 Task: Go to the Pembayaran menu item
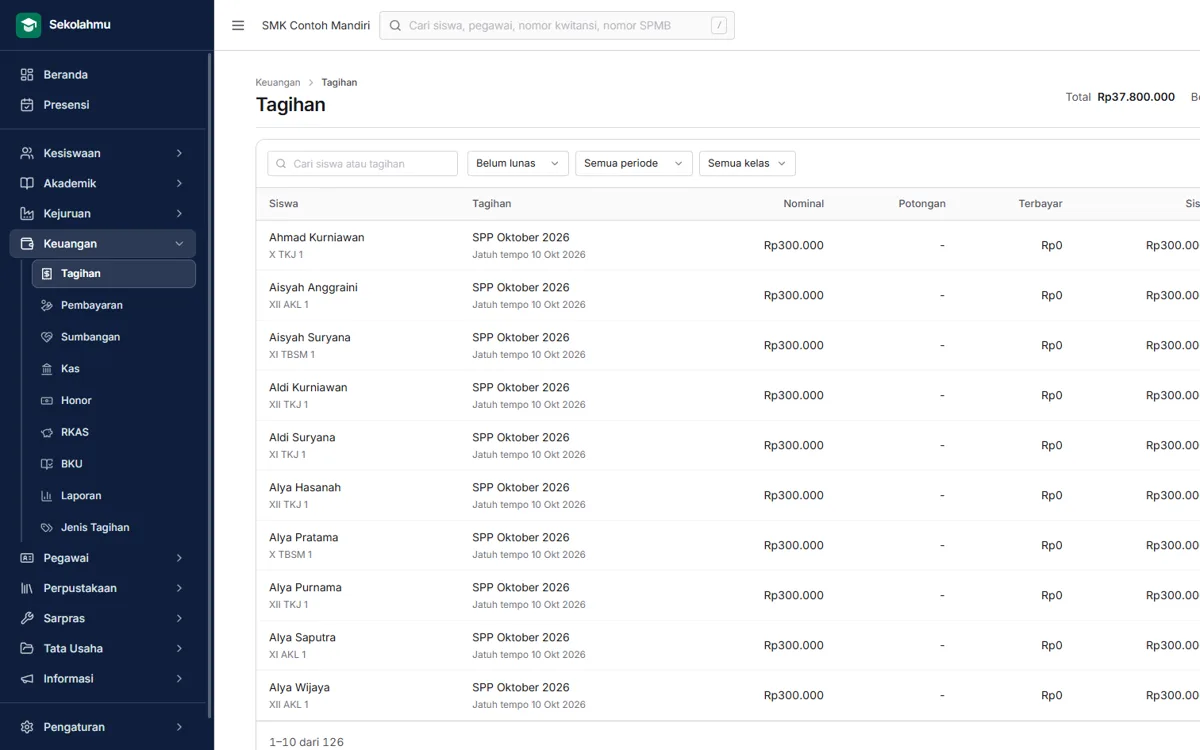(114, 305)
